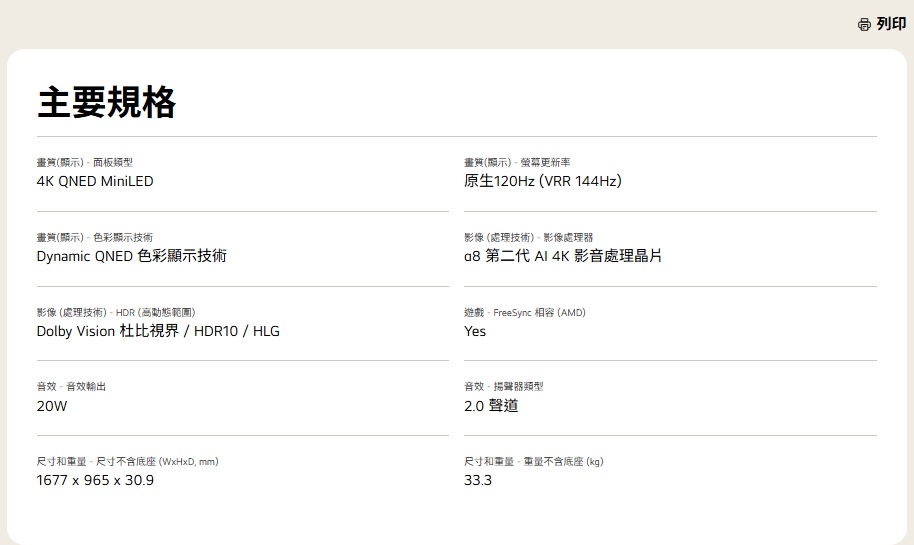Image resolution: width=914 pixels, height=545 pixels.
Task: Click the 1677 x 965 x 30.9 dimensions value
Action: pyautogui.click(x=95, y=480)
